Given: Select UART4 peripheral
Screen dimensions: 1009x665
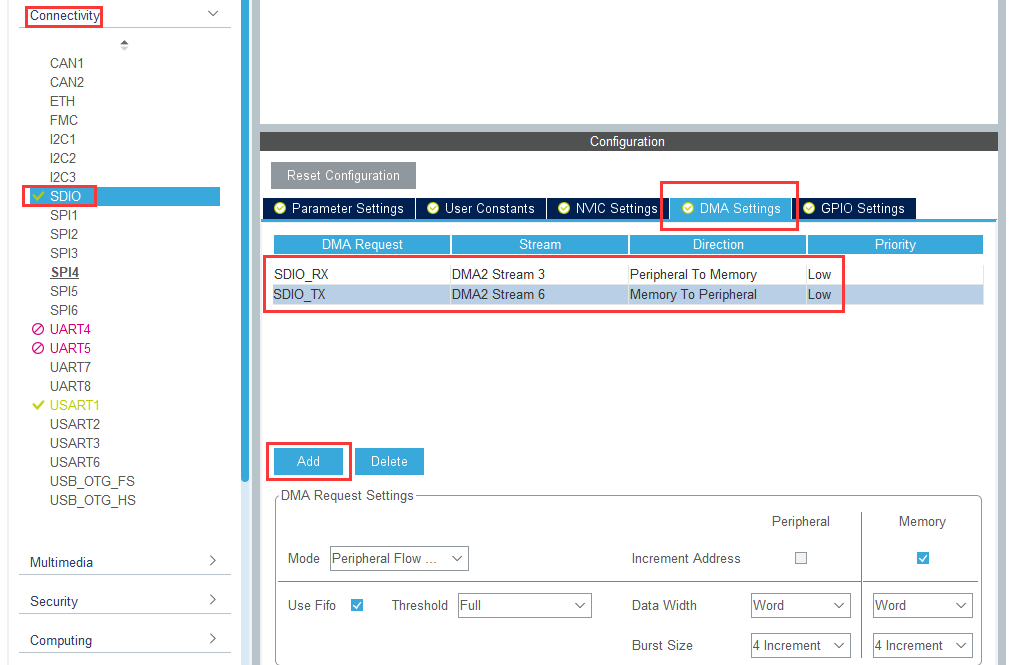Looking at the screenshot, I should [70, 329].
